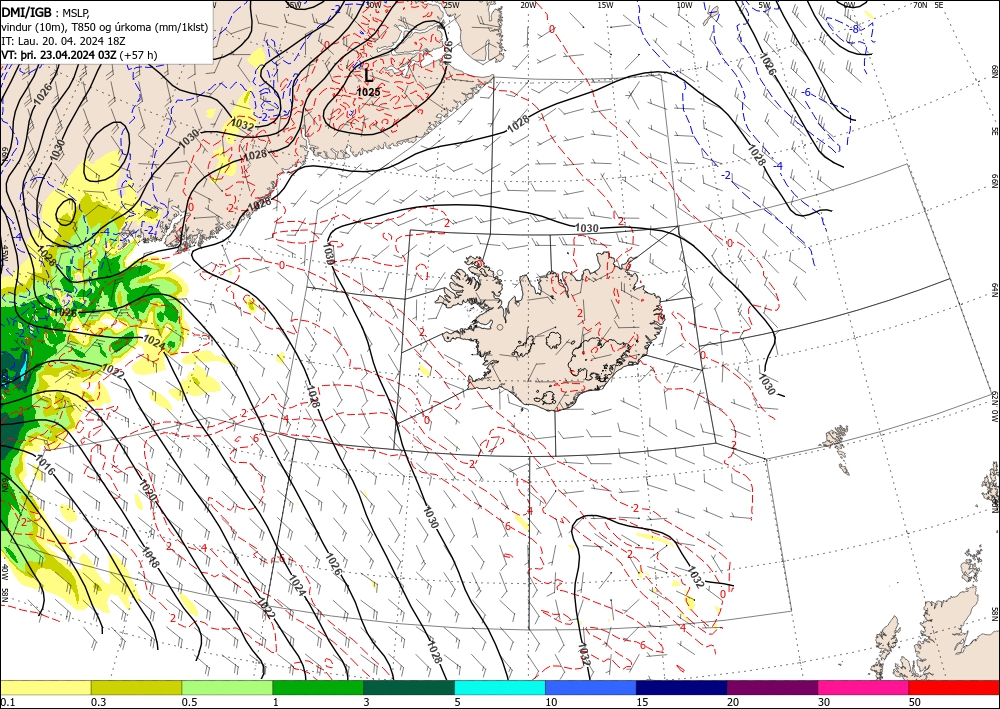Image resolution: width=1000 pixels, height=709 pixels.
Task: Click the blue "-6" temperature contour label
Action: coord(807,92)
